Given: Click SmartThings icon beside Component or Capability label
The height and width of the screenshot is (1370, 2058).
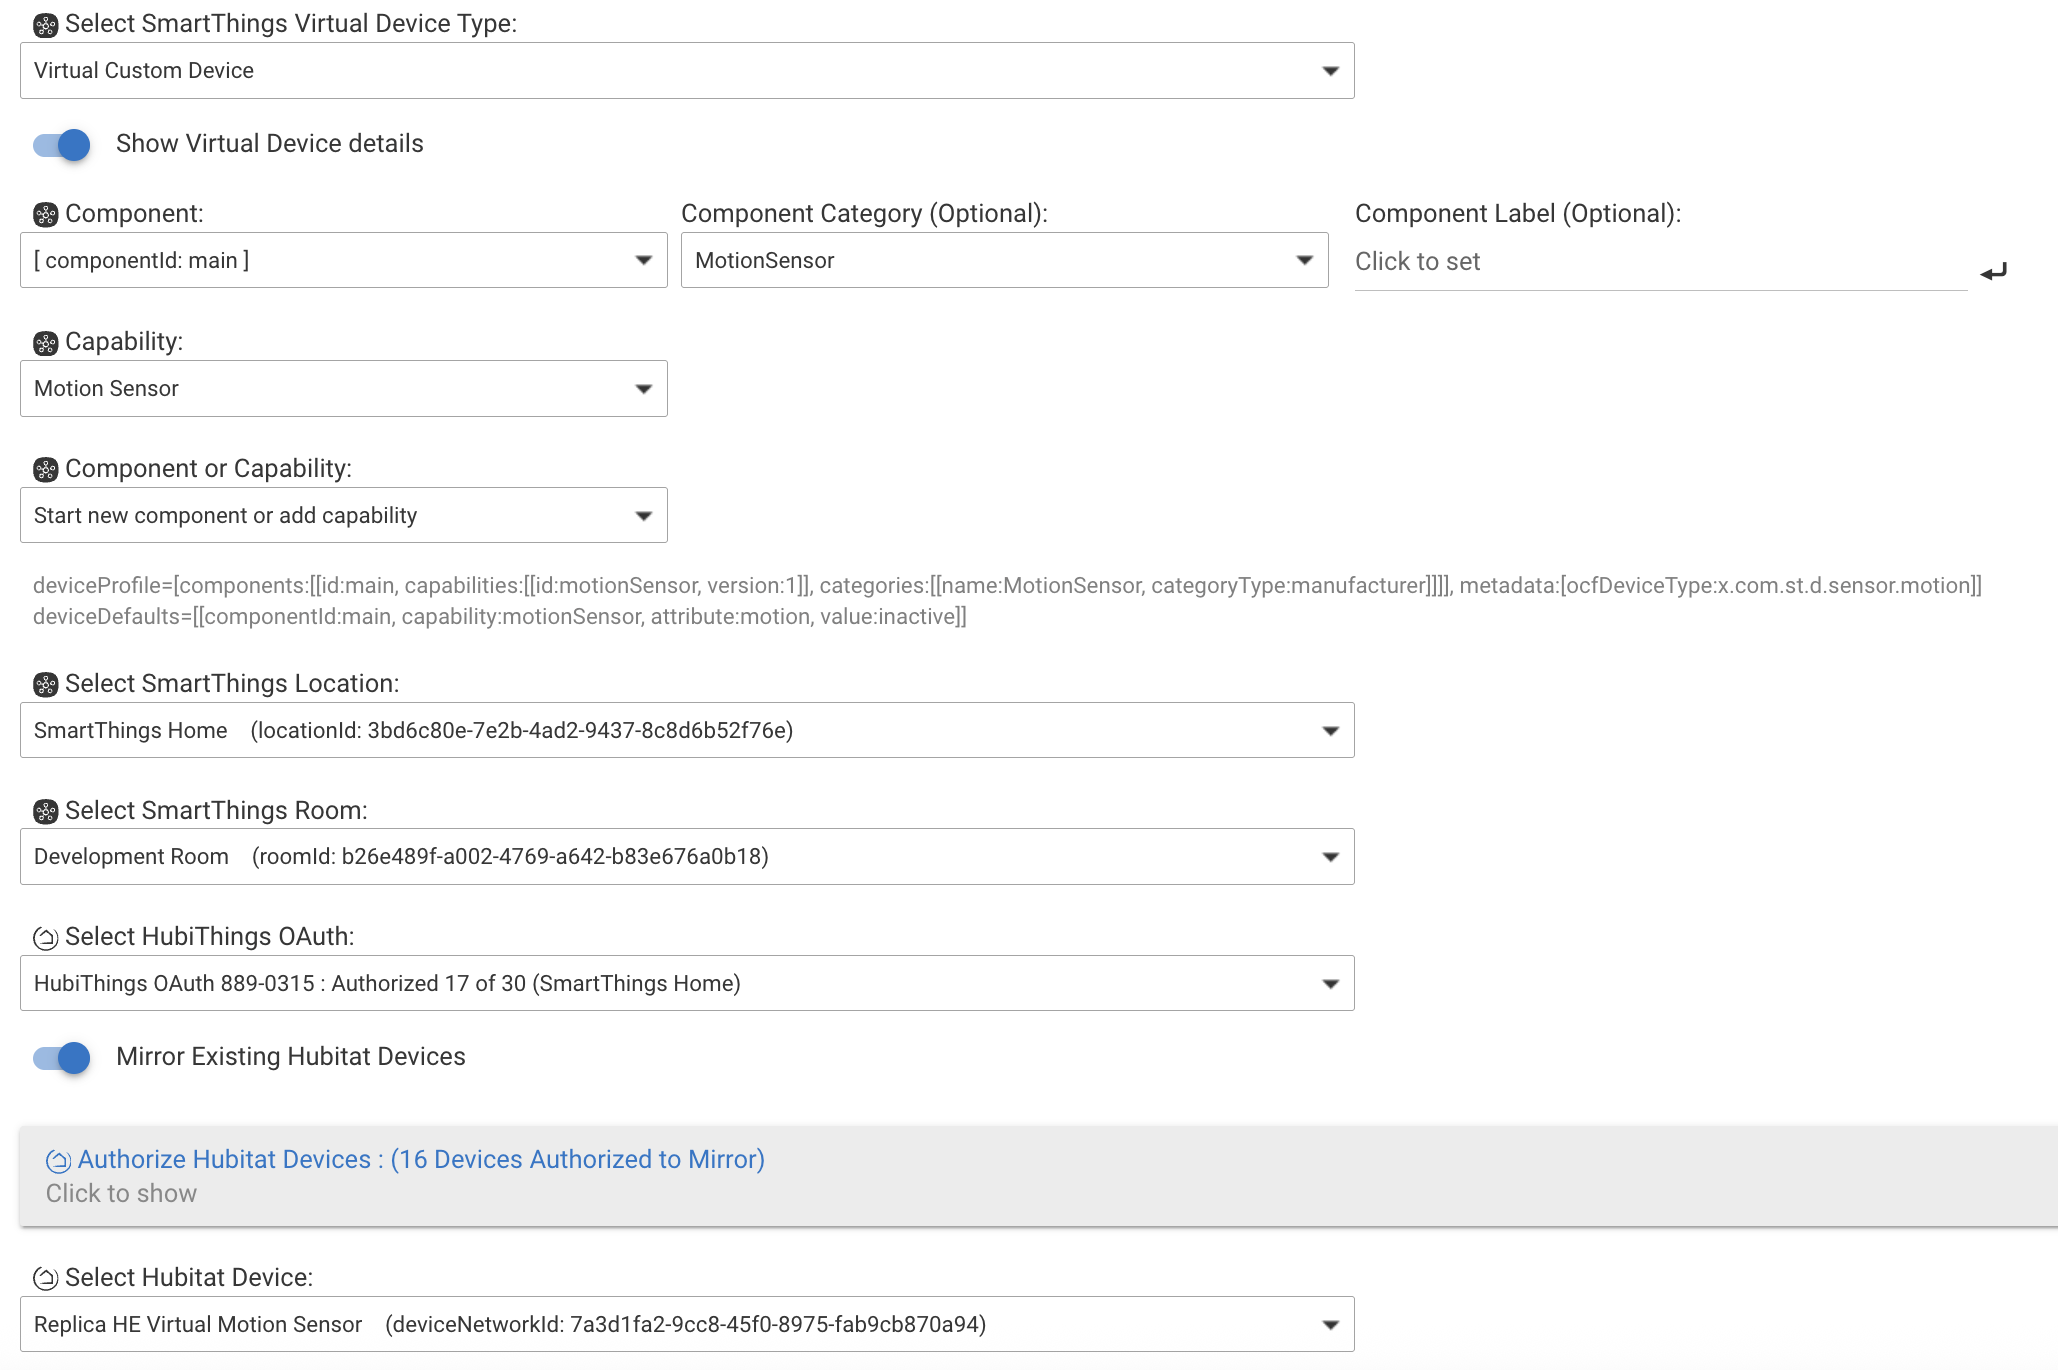Looking at the screenshot, I should (x=46, y=470).
